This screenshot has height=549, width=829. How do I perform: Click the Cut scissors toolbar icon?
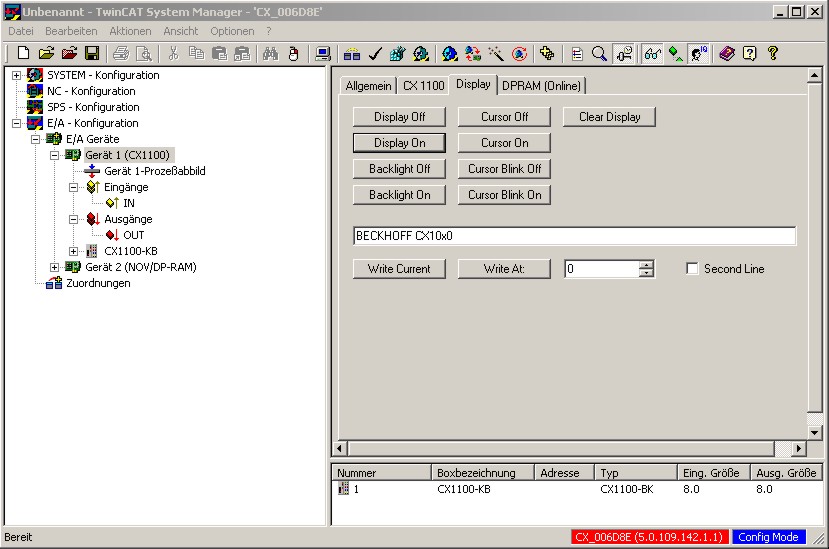[173, 53]
